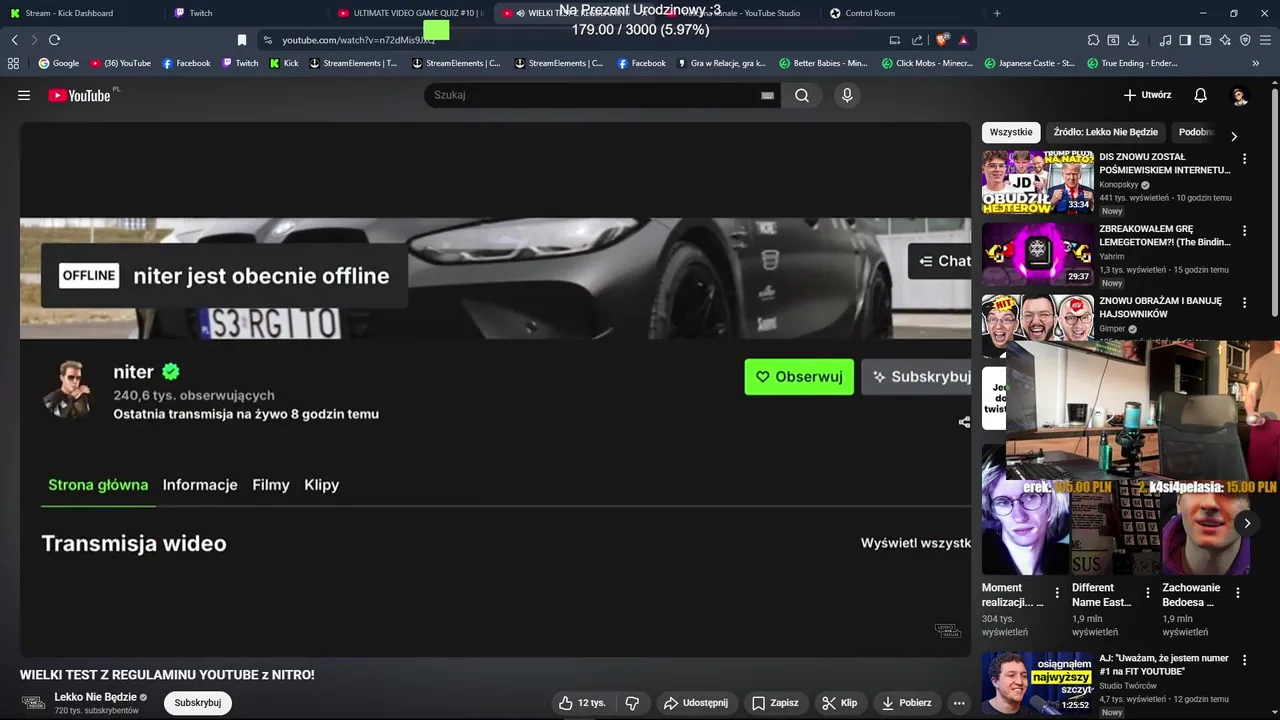Open the Moment realizacji short
This screenshot has height=720, width=1280.
tap(1025, 510)
